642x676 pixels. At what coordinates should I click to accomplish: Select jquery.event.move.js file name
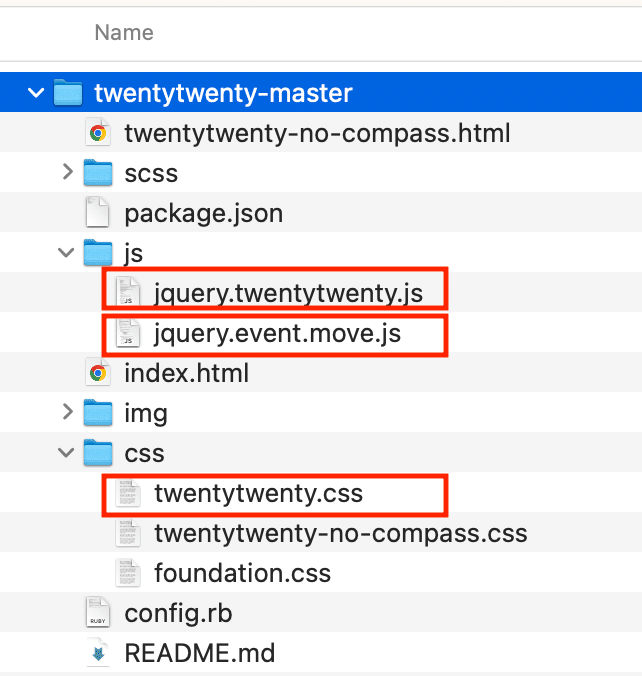[277, 334]
